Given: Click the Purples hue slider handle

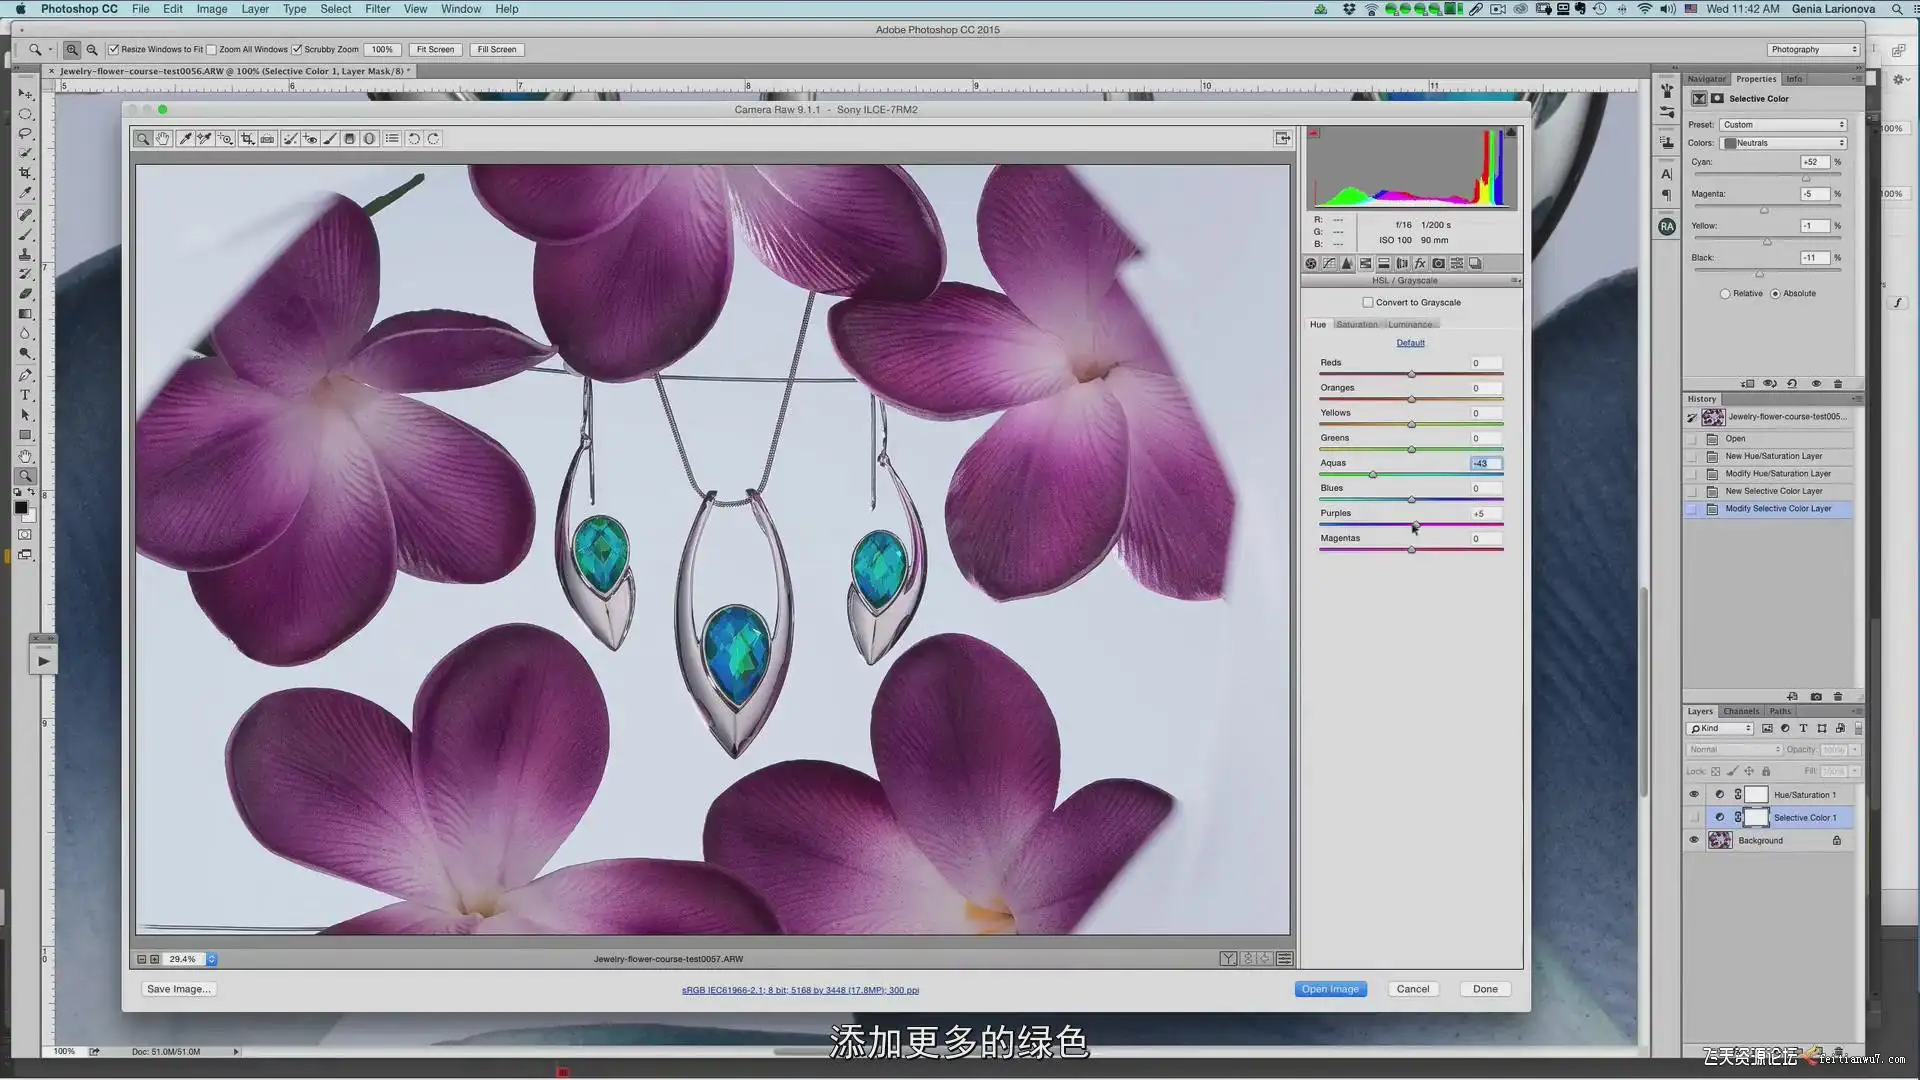Looking at the screenshot, I should pyautogui.click(x=1415, y=524).
